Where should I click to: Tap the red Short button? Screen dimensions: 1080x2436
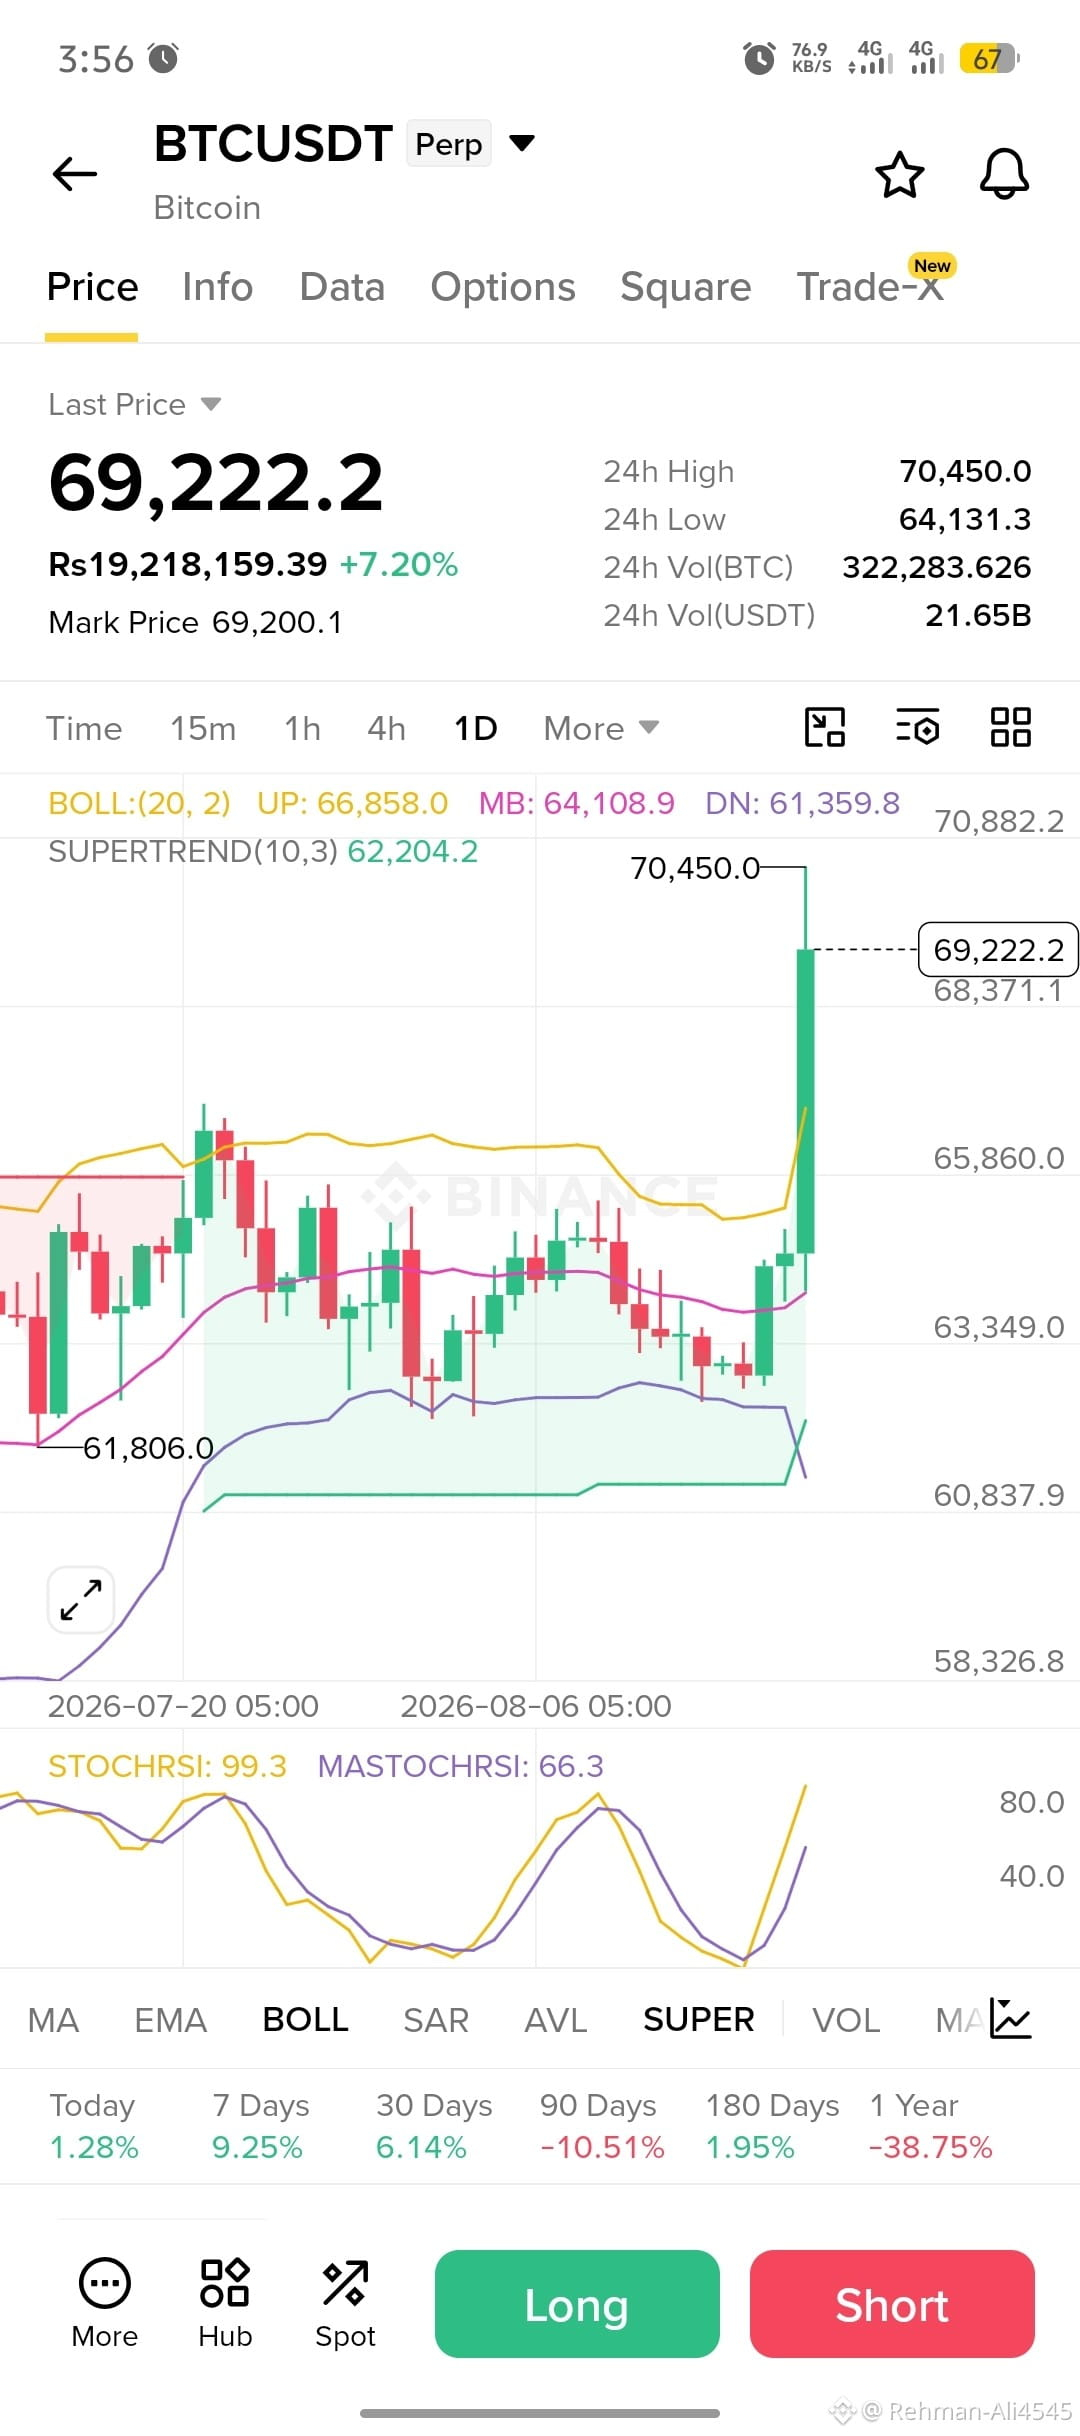(x=892, y=2304)
